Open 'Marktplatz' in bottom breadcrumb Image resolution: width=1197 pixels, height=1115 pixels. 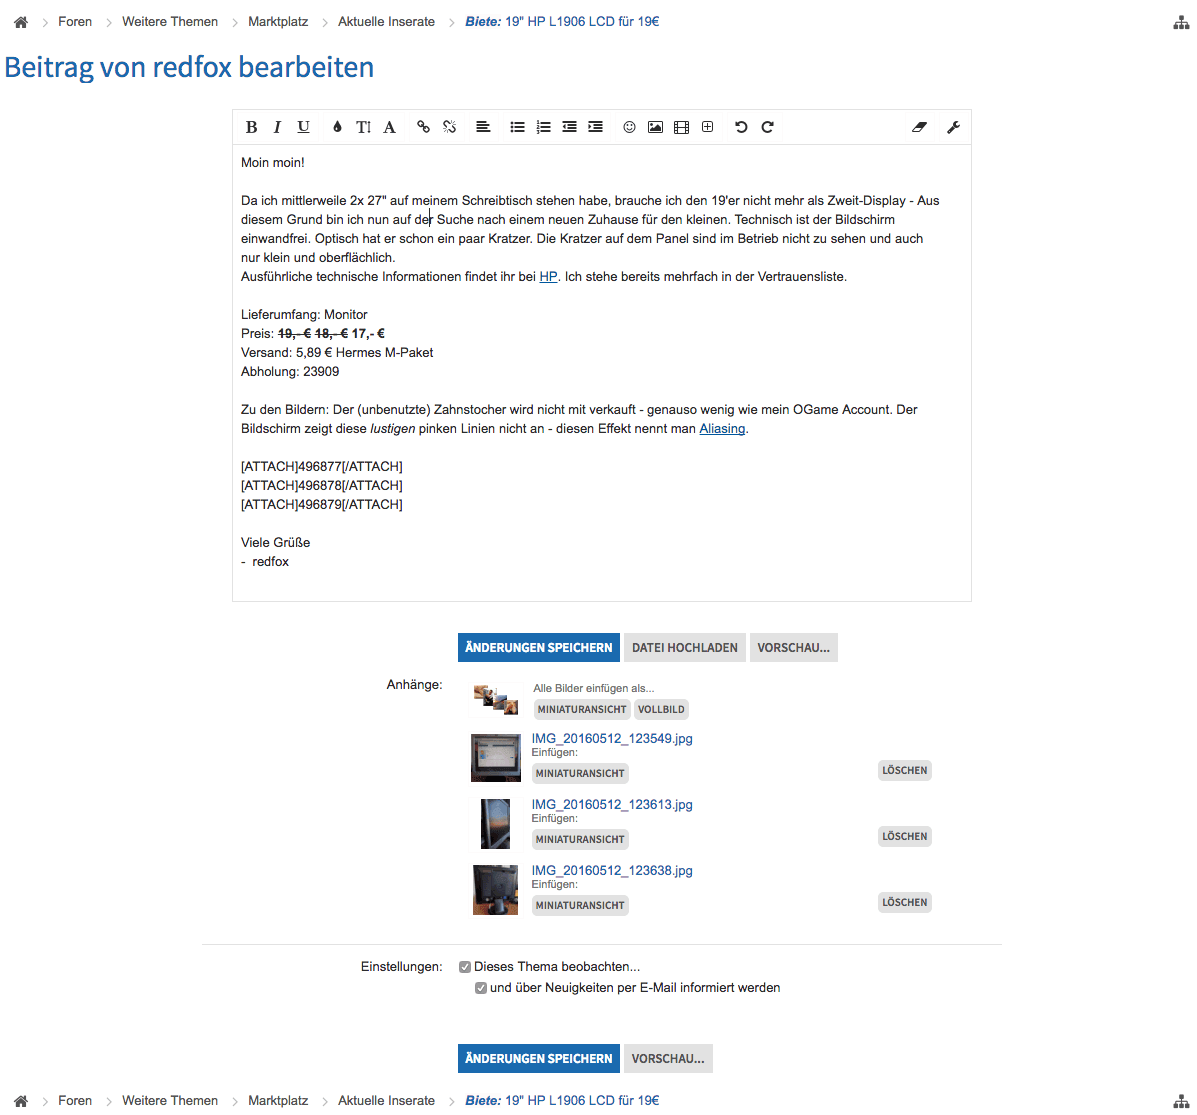pos(278,1100)
